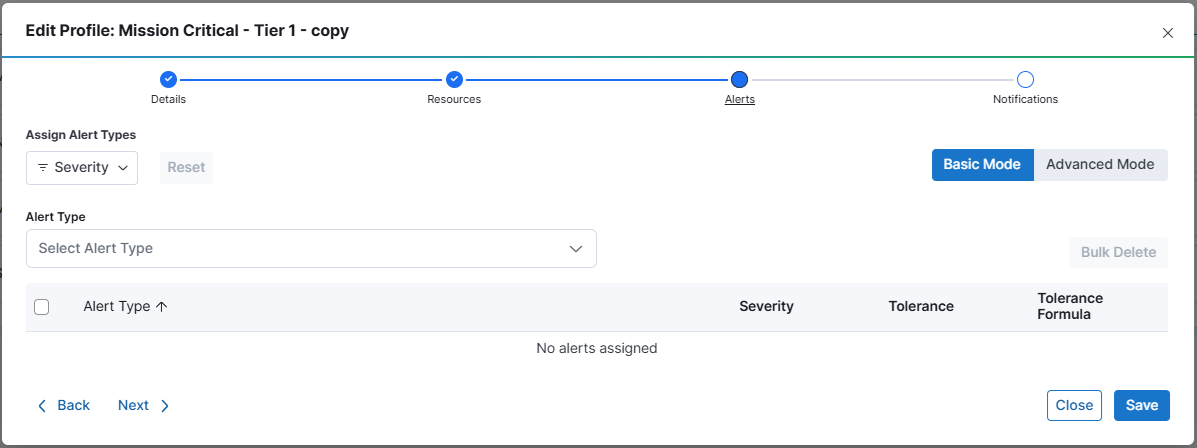Click the Tolerance Formula column header

tap(1070, 306)
